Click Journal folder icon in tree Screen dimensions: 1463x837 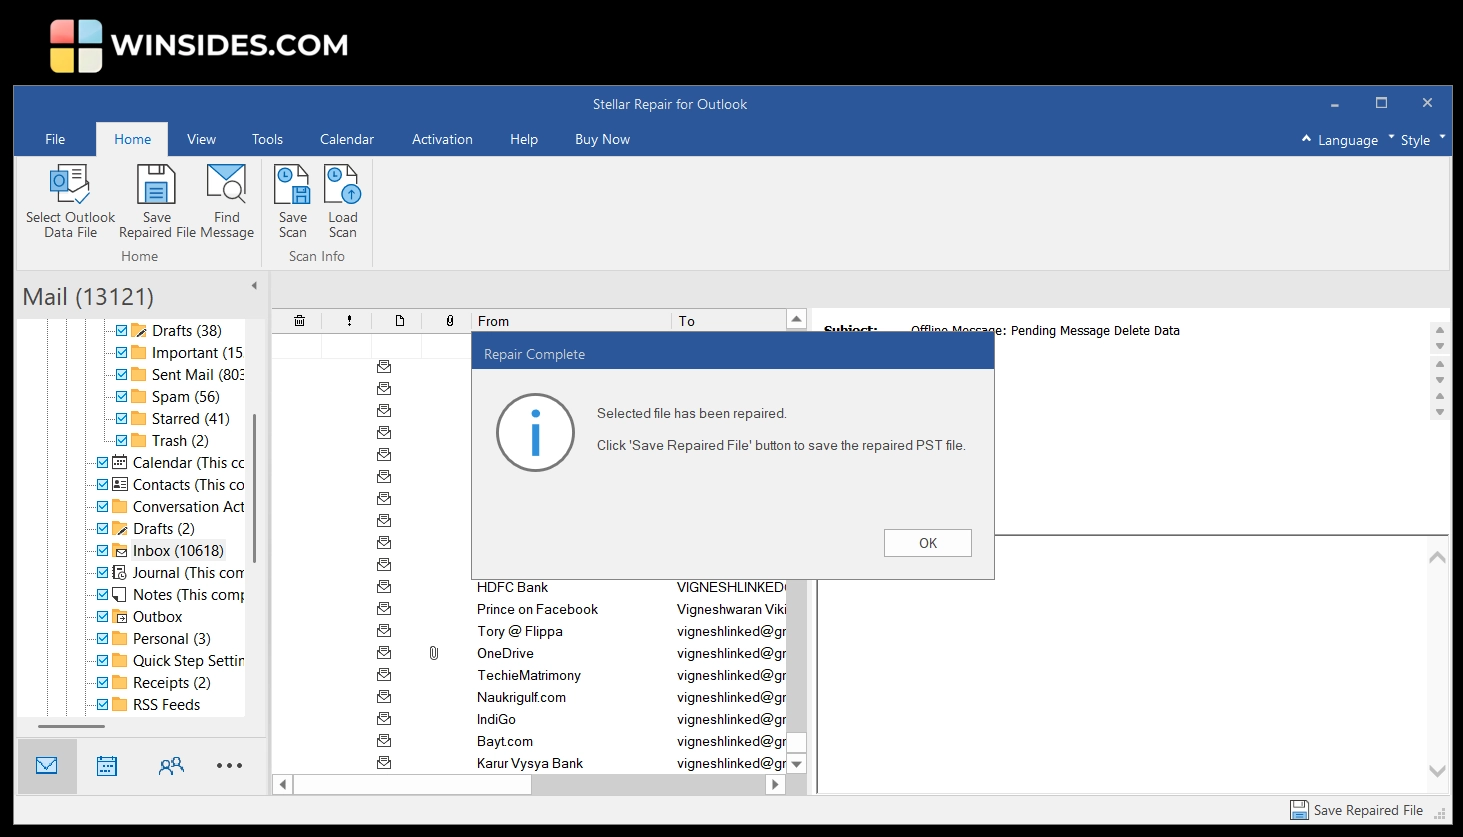(x=120, y=572)
